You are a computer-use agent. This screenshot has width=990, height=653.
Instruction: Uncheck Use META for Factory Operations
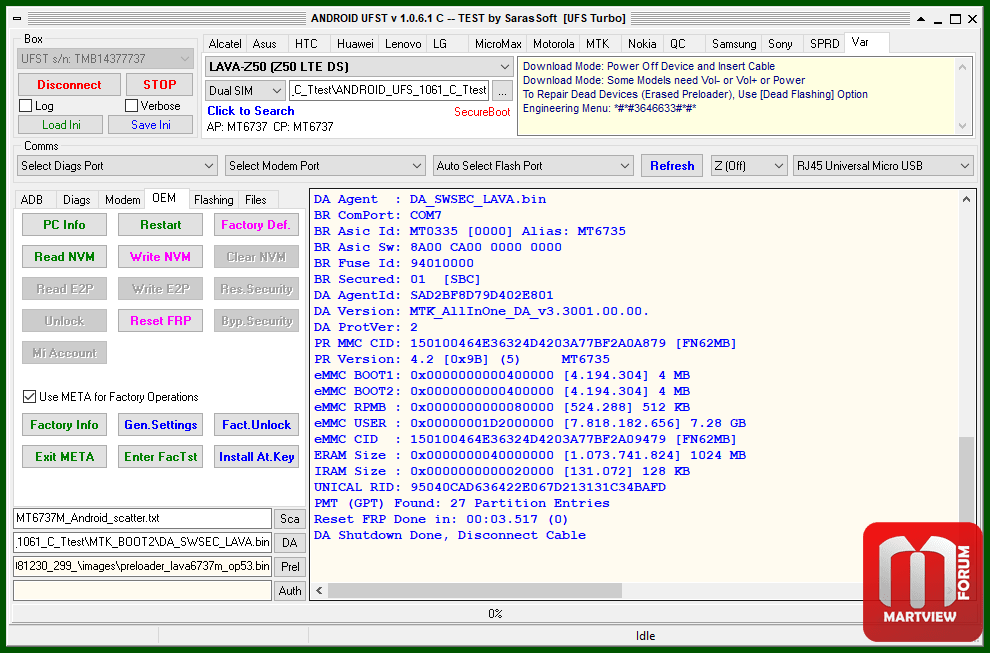29,397
